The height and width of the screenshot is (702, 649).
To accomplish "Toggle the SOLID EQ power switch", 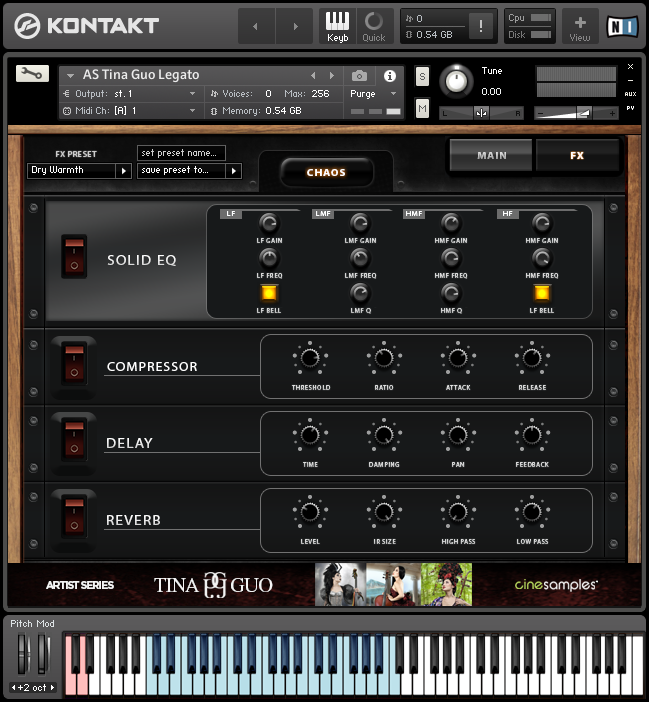I will [x=74, y=256].
